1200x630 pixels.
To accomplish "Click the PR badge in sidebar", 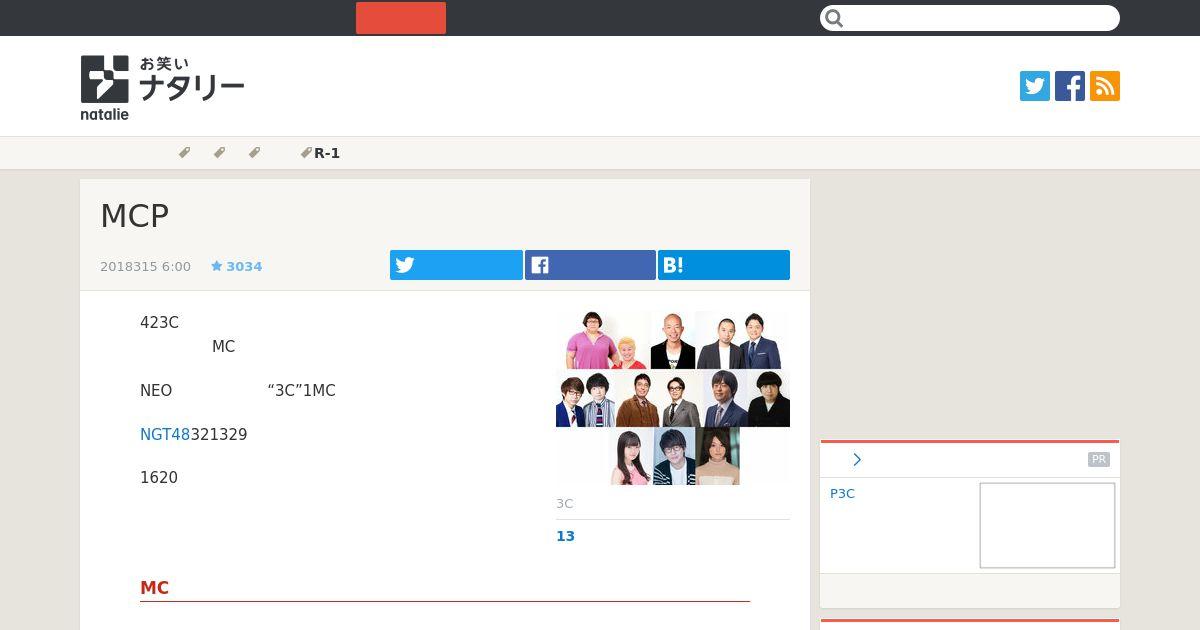I will [x=1099, y=459].
